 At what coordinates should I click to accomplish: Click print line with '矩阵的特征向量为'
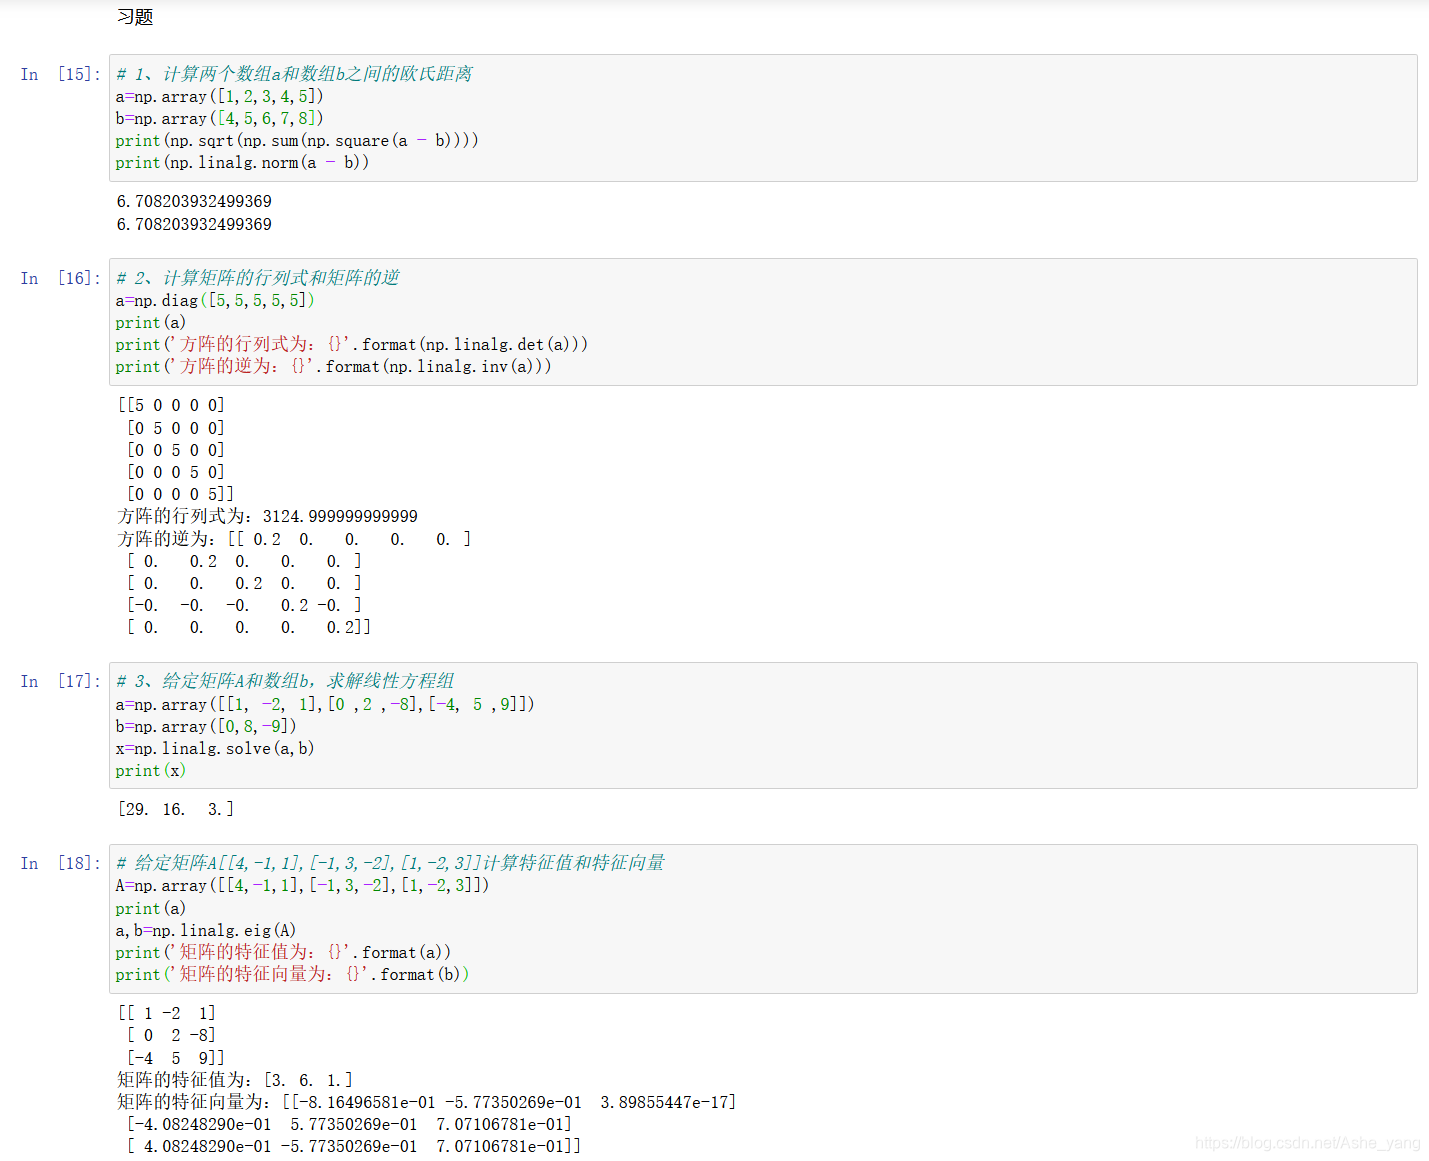click(x=292, y=975)
